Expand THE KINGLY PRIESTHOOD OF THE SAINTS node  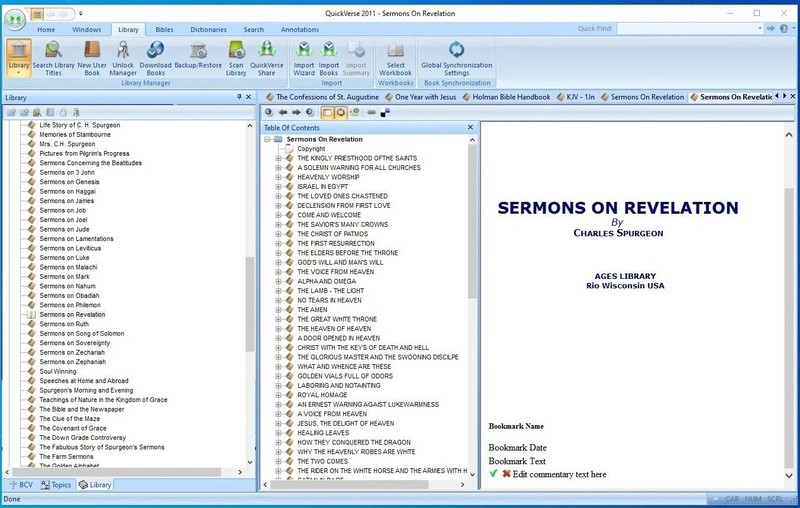[x=278, y=158]
